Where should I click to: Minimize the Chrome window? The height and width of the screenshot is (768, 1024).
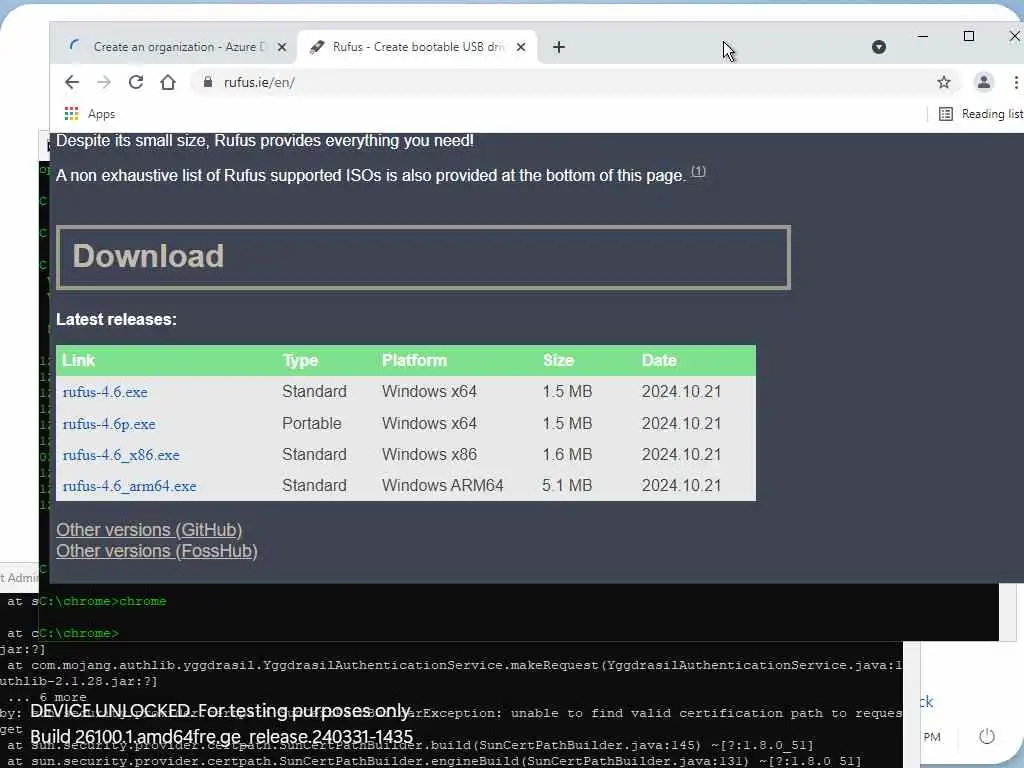923,37
